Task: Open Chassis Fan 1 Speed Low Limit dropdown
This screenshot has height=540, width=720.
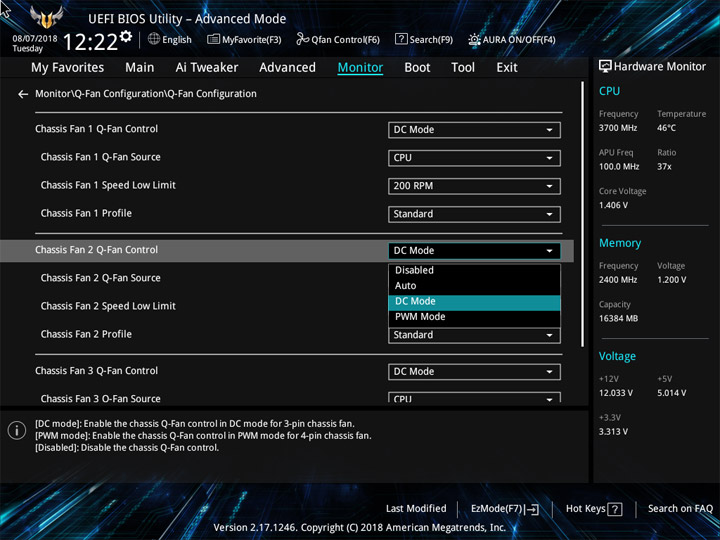Action: (474, 186)
